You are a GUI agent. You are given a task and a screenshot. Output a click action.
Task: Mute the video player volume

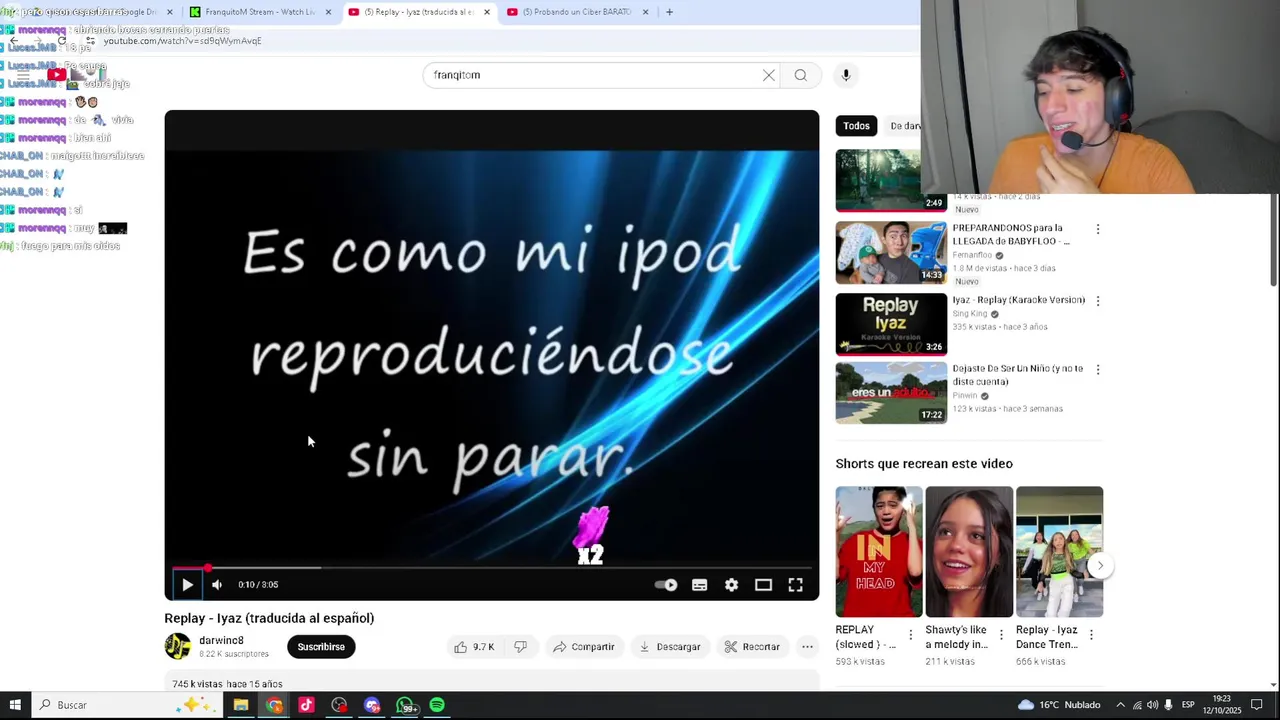[x=217, y=585]
